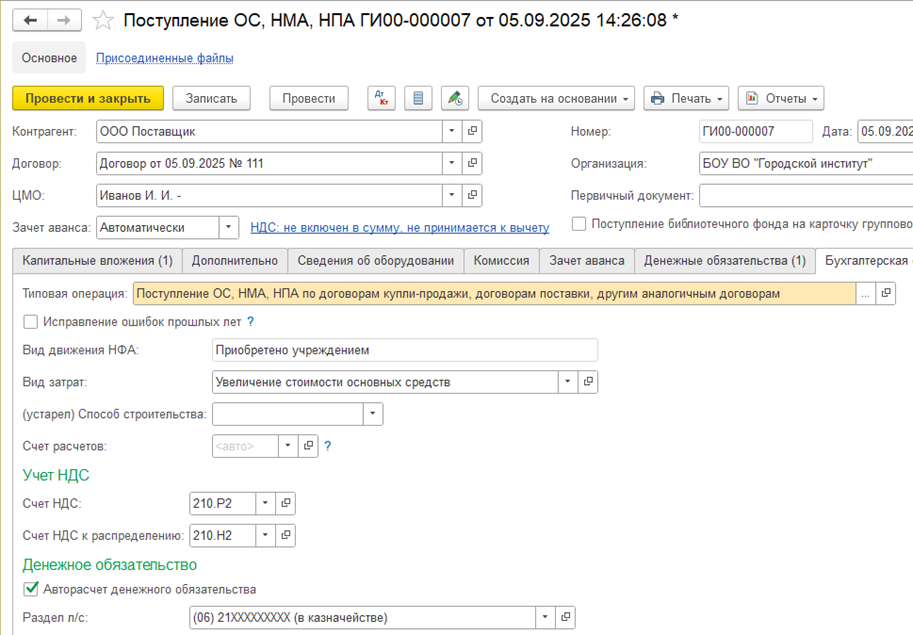The height and width of the screenshot is (635, 913).
Task: Open Создать на основании menu
Action: (x=556, y=98)
